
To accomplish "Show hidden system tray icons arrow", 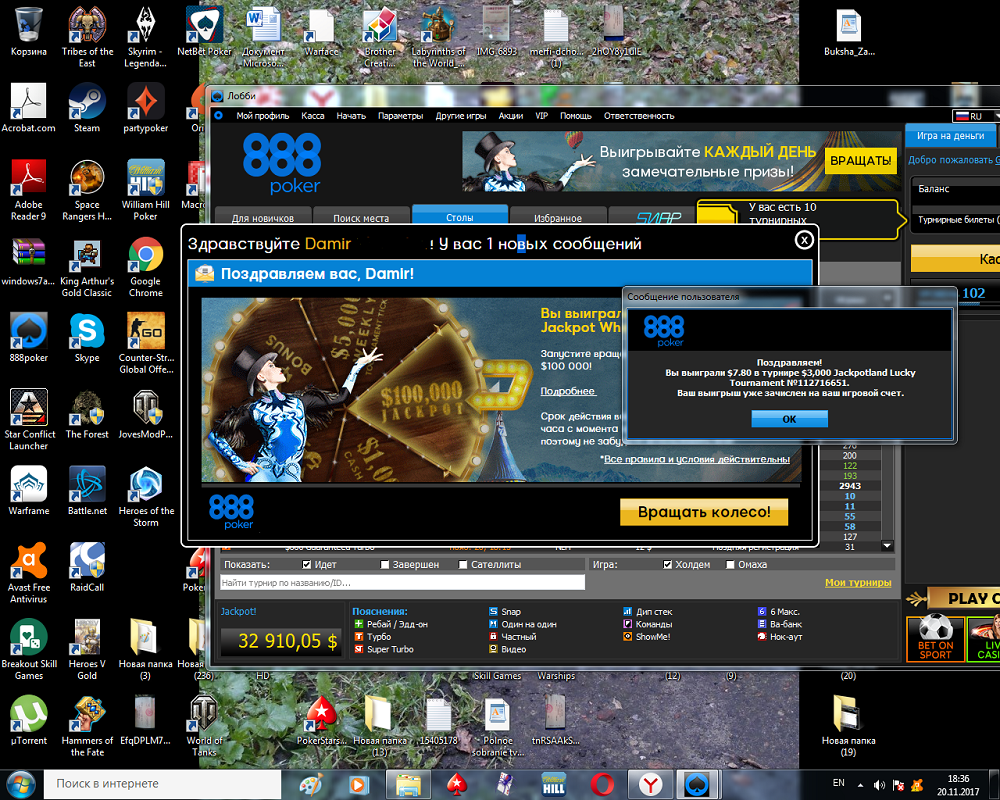I will tap(860, 785).
